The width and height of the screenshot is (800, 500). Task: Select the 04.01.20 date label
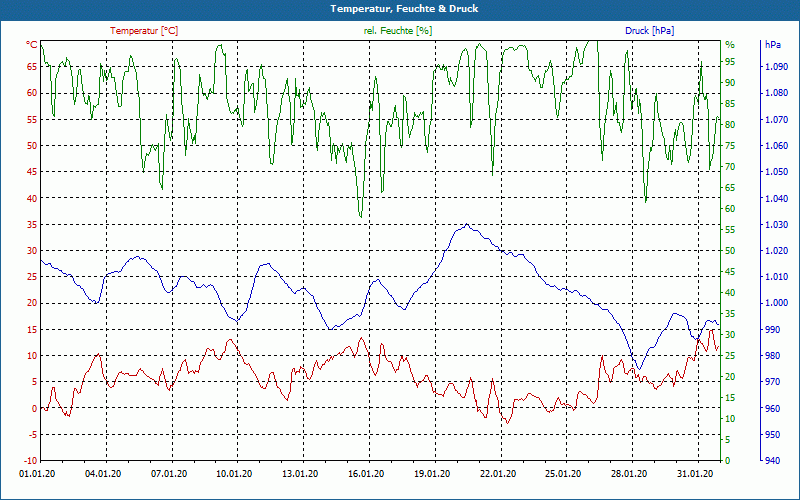point(103,474)
